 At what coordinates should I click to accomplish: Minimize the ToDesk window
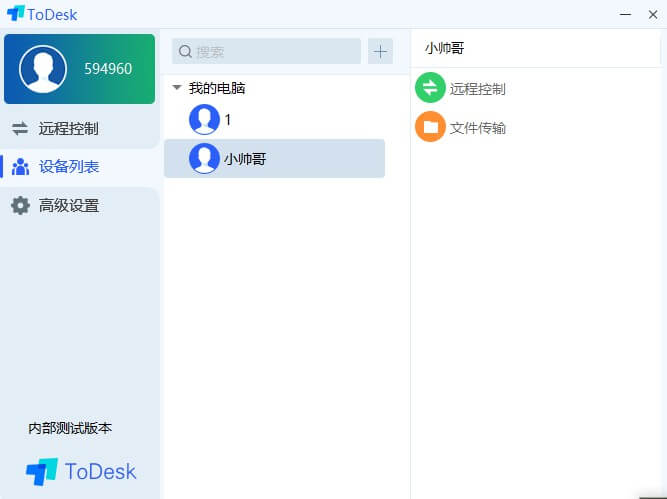(x=625, y=14)
